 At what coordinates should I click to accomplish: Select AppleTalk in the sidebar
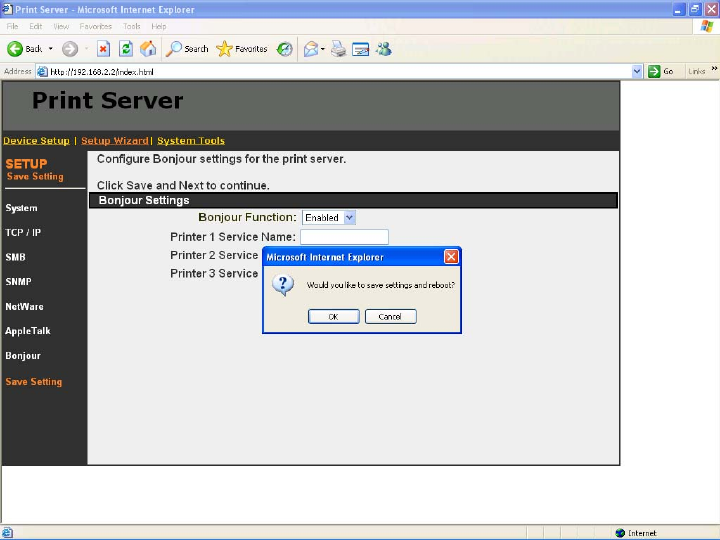(28, 331)
